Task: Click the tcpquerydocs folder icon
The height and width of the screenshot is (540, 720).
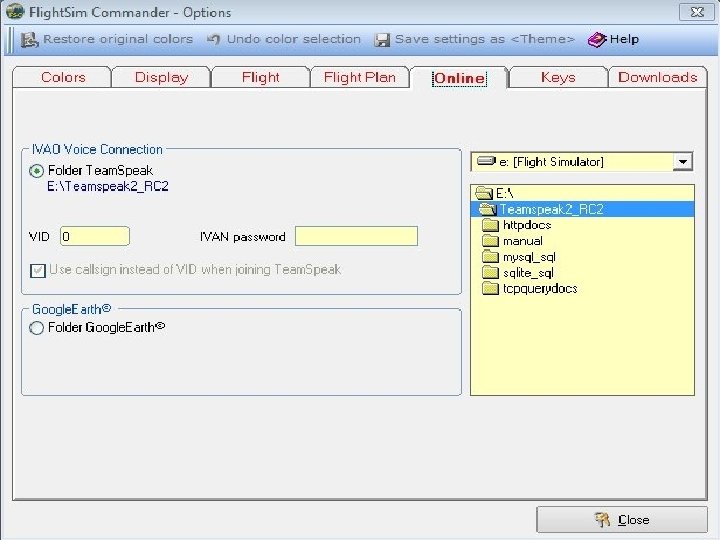Action: [490, 288]
